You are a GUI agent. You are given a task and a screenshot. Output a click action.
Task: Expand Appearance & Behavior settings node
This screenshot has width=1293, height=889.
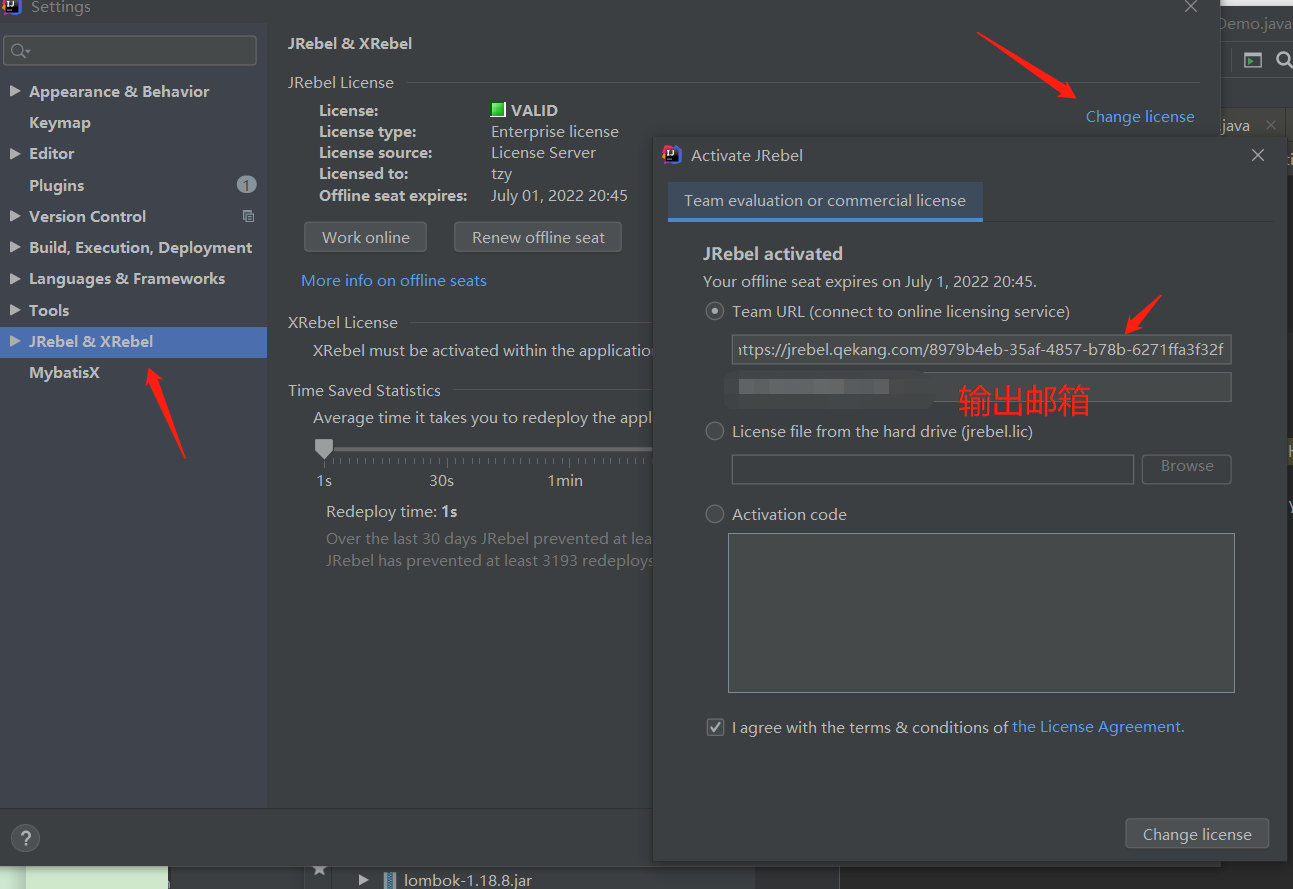point(15,91)
